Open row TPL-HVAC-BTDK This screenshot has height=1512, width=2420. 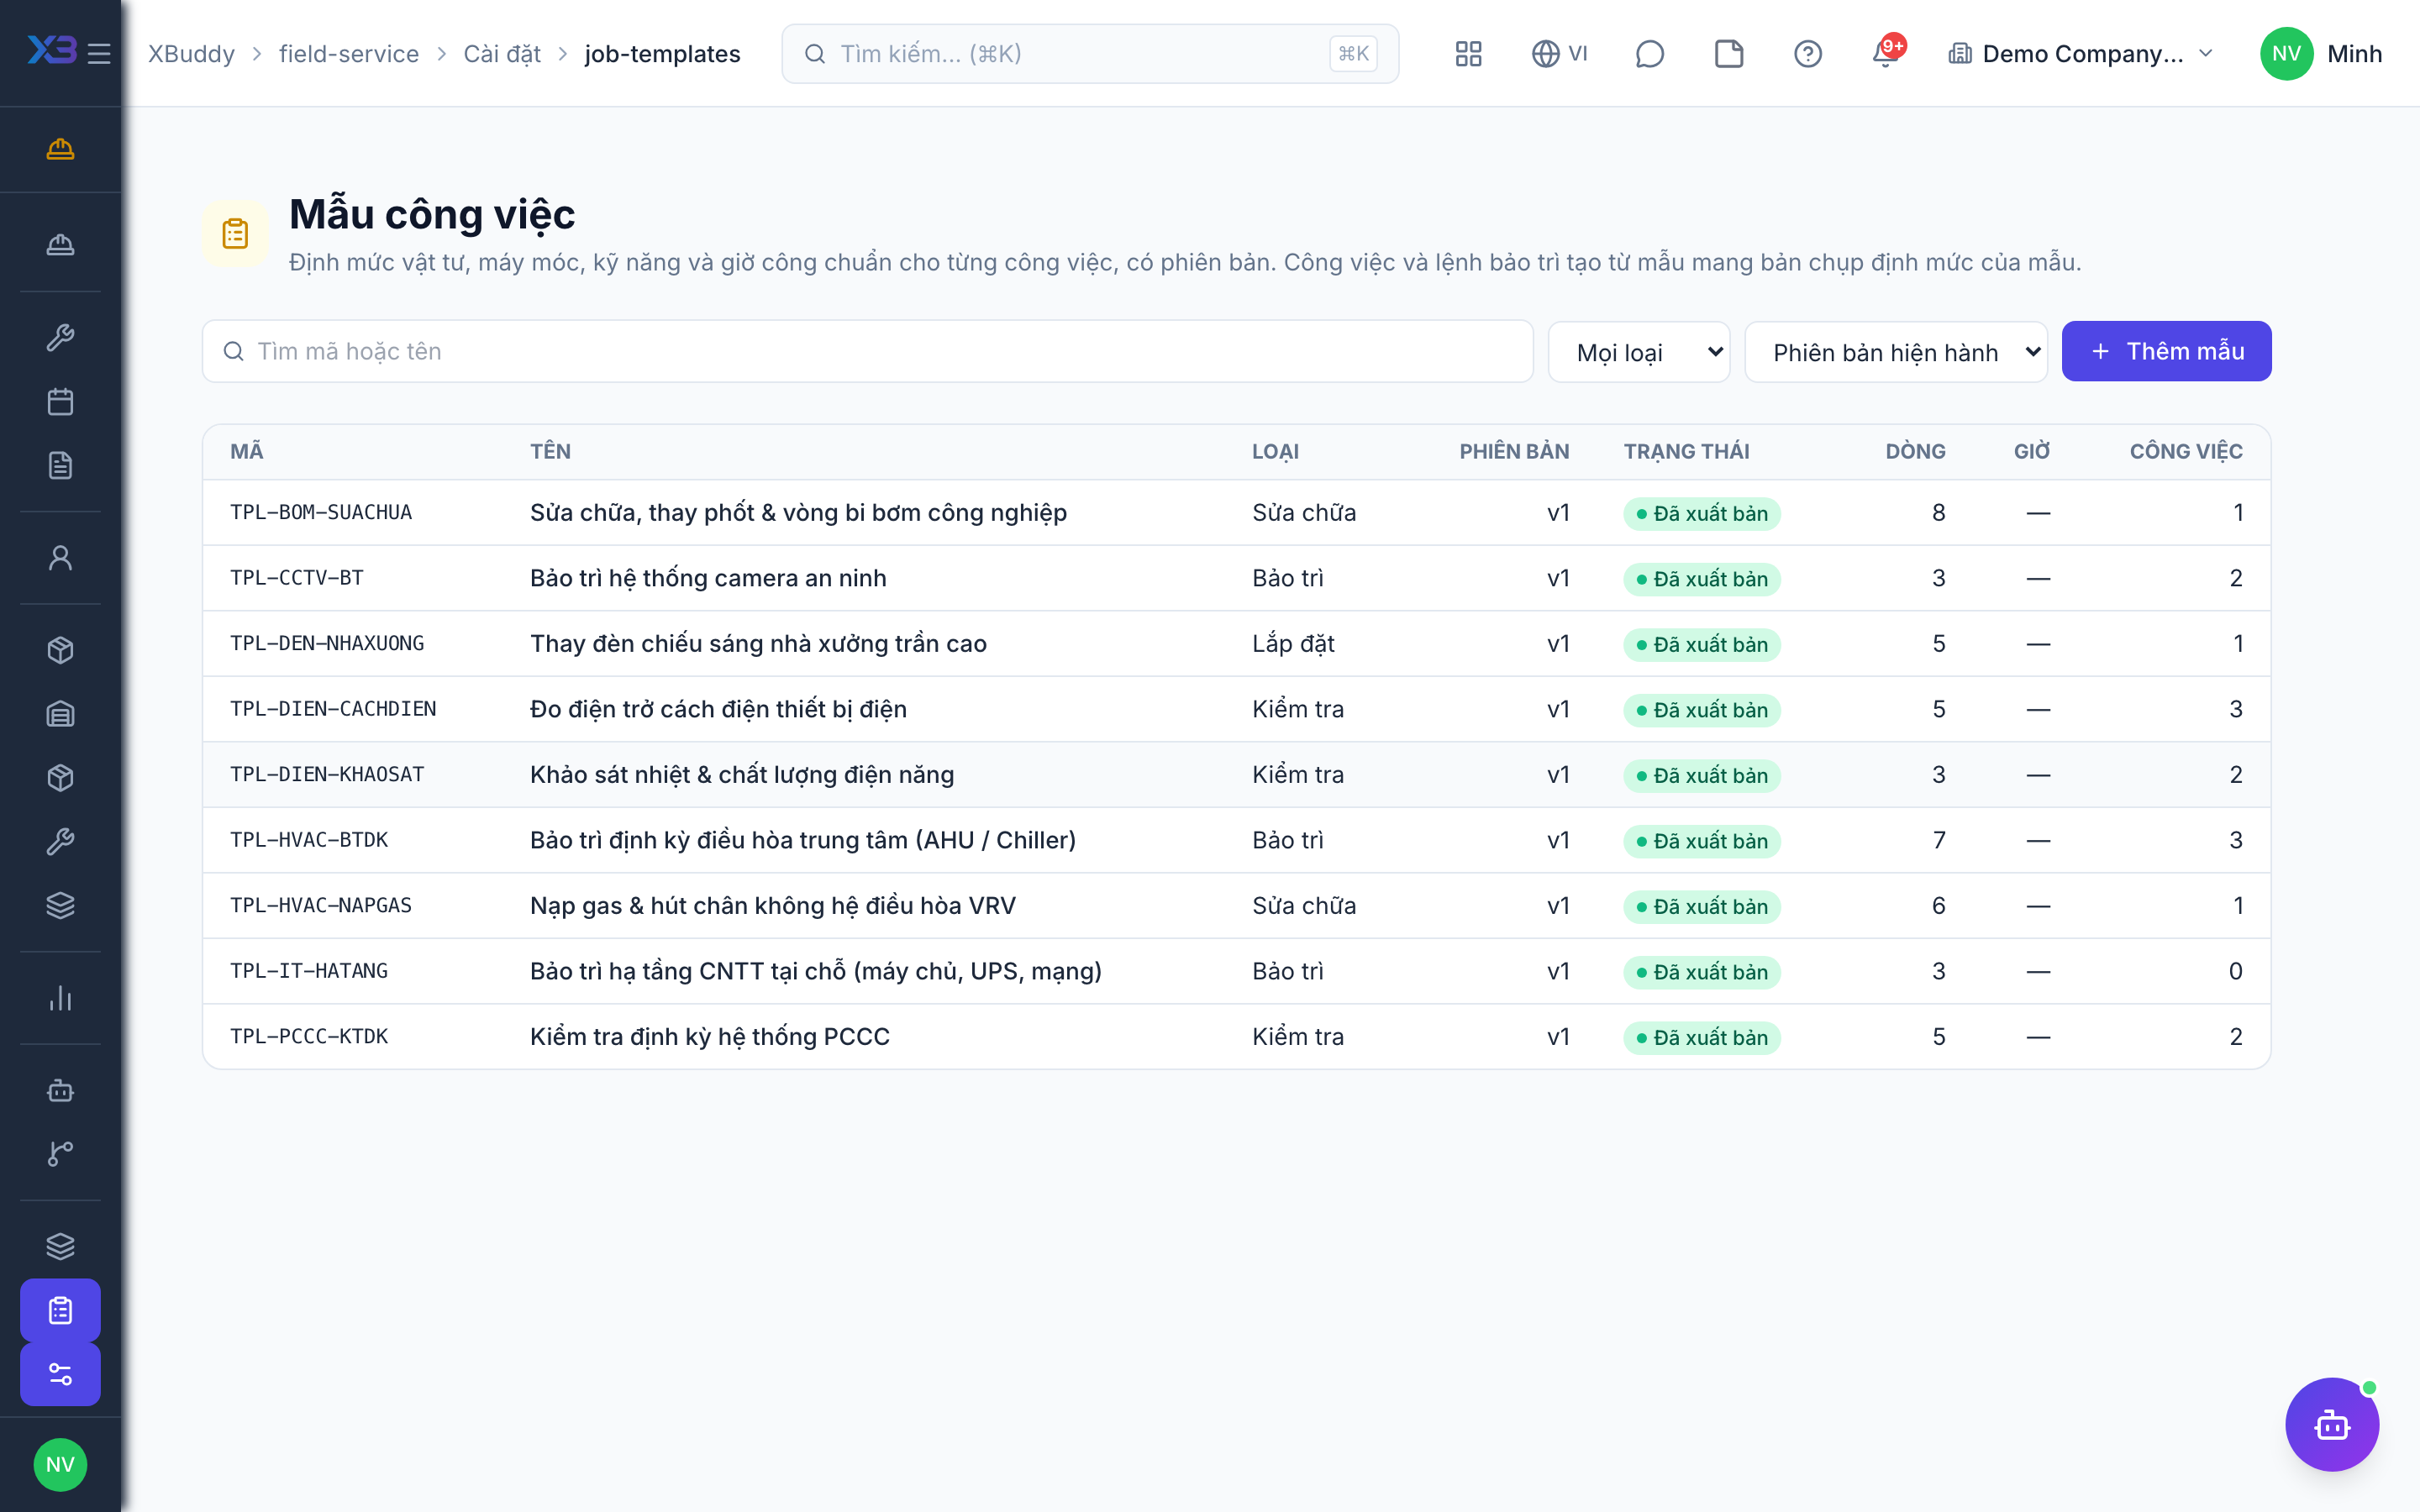coord(1236,840)
